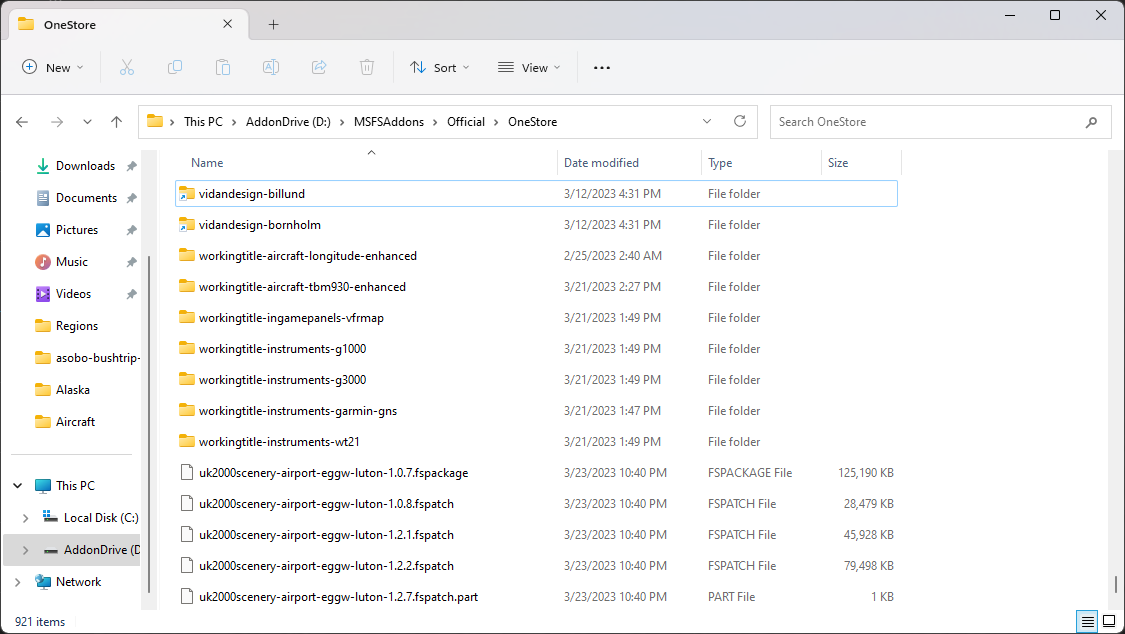The height and width of the screenshot is (634, 1125).
Task: Click MSFSAddons in breadcrumb path
Action: [389, 122]
